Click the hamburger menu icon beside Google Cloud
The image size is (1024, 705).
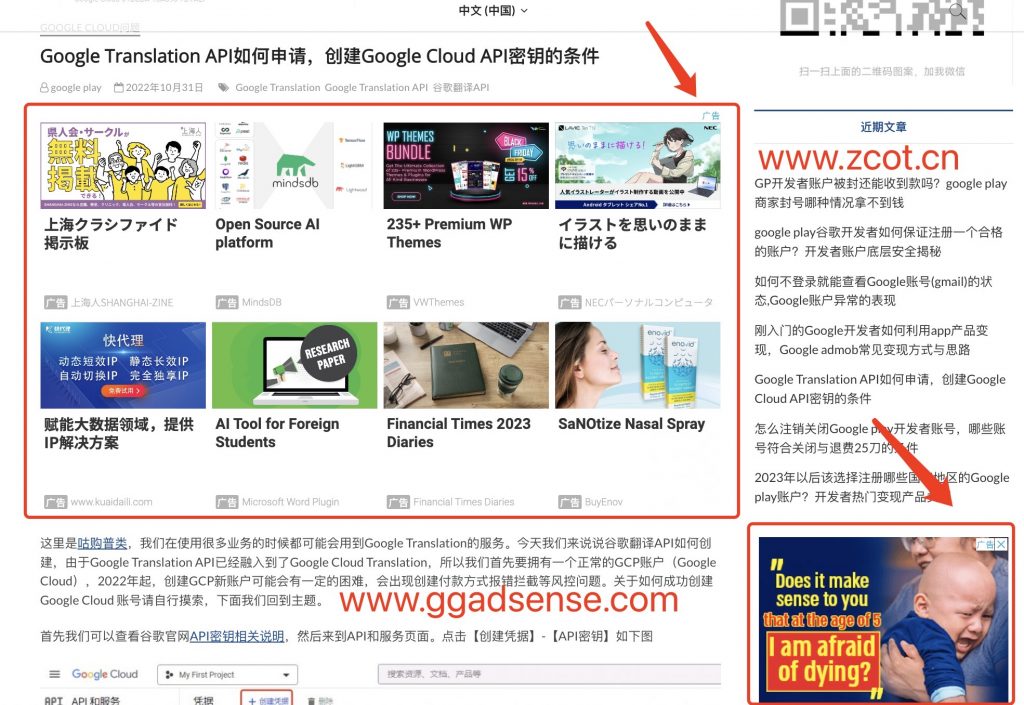click(x=55, y=674)
